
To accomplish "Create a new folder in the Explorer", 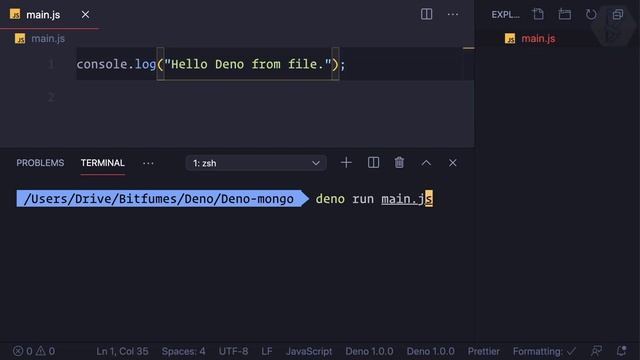I will click(x=565, y=14).
